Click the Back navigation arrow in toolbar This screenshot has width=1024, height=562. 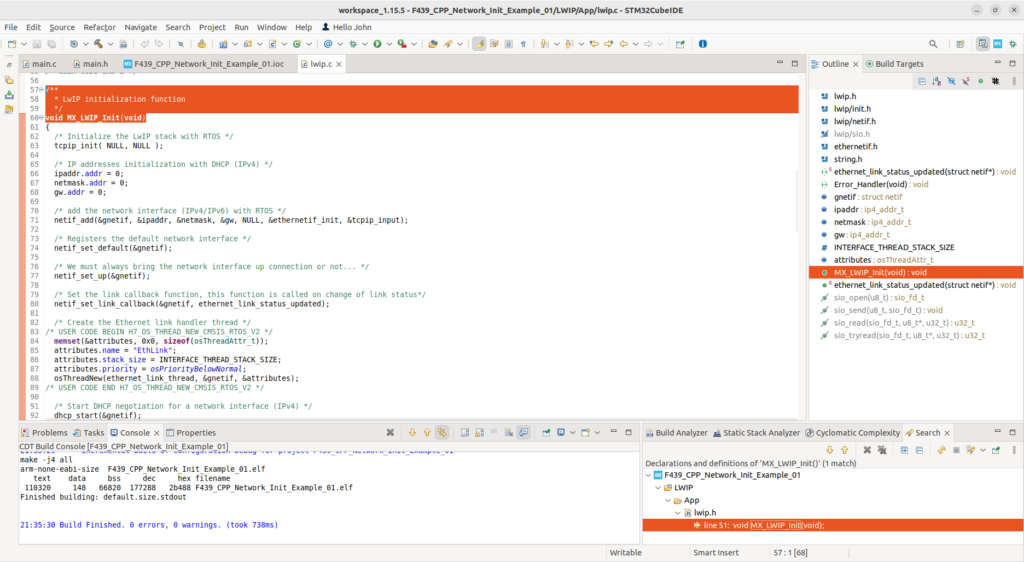pos(624,44)
